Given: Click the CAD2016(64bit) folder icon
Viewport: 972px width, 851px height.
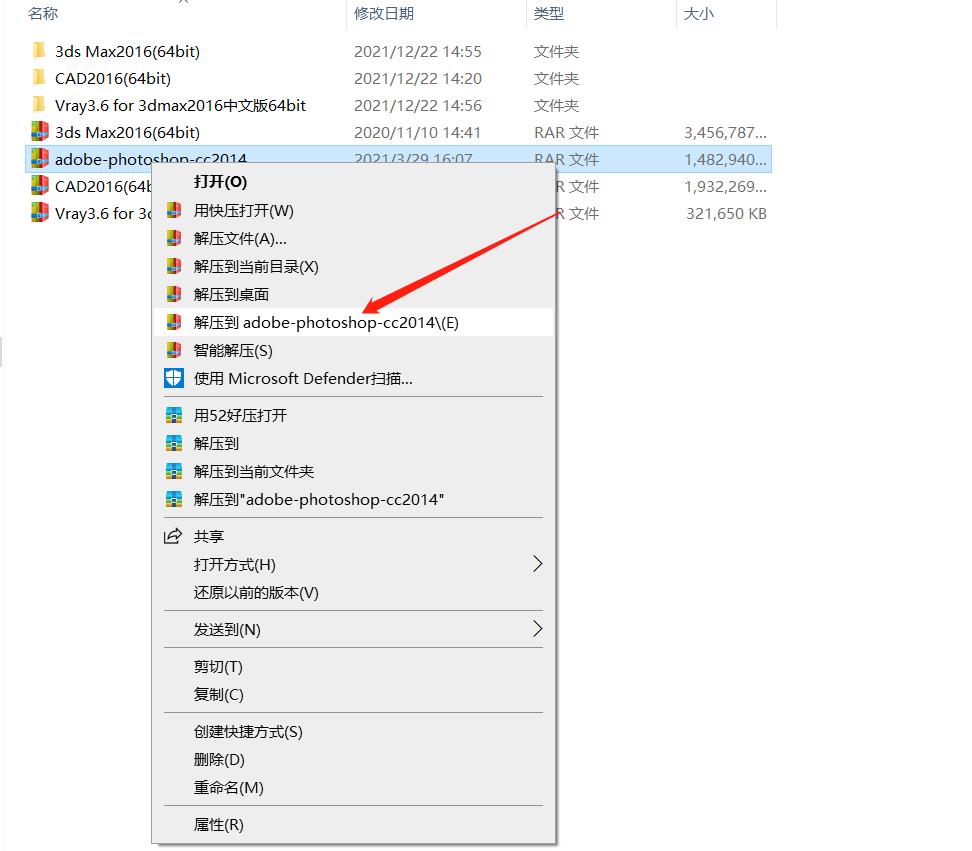Looking at the screenshot, I should point(39,78).
